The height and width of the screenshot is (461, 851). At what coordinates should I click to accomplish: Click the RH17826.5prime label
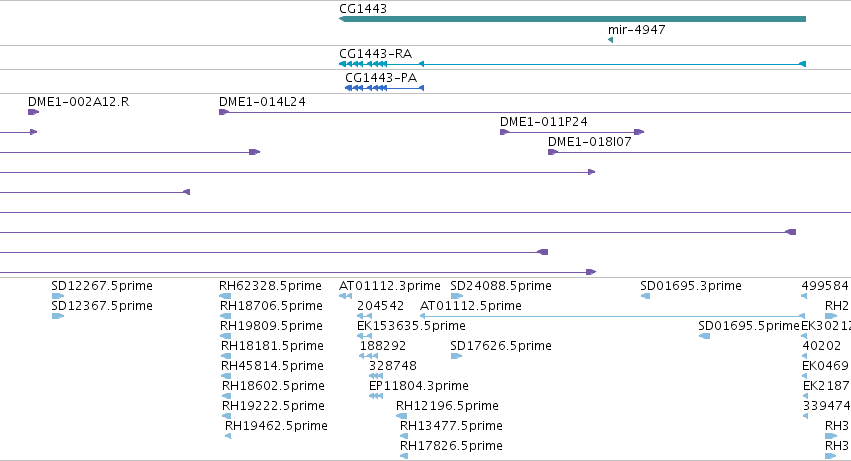pyautogui.click(x=451, y=446)
